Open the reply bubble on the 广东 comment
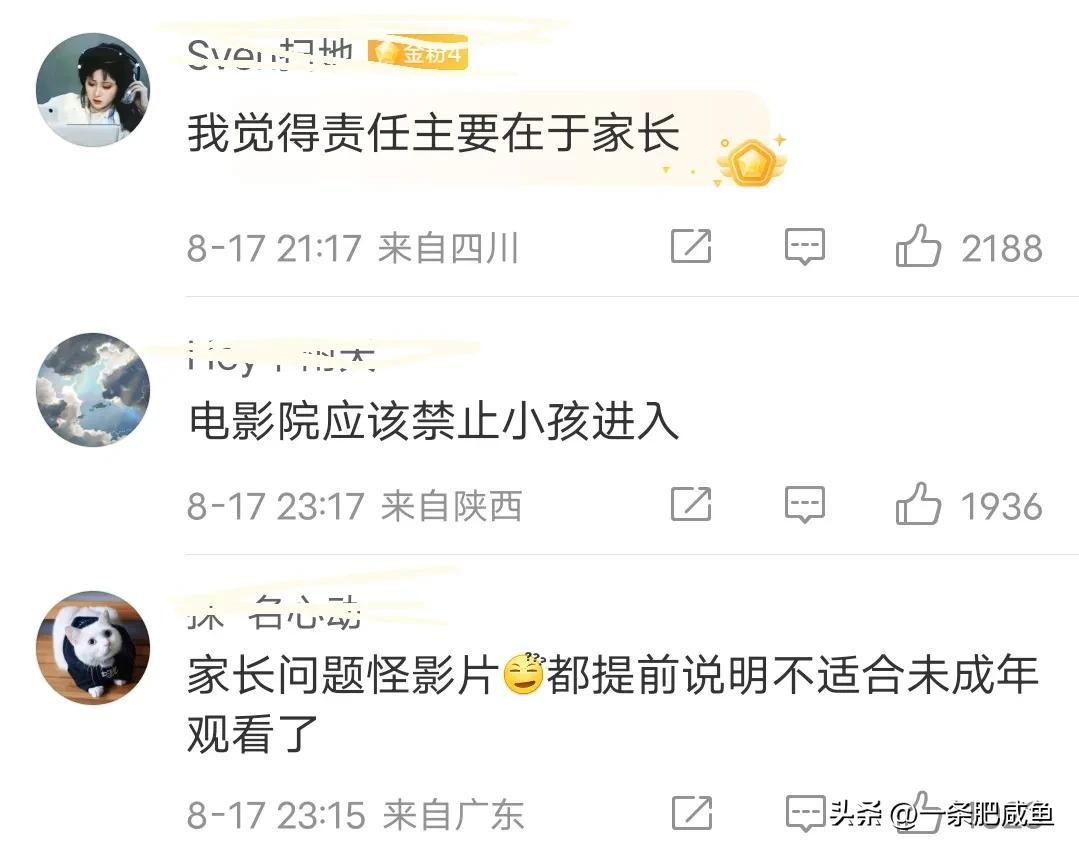1079x852 pixels. pyautogui.click(x=804, y=813)
